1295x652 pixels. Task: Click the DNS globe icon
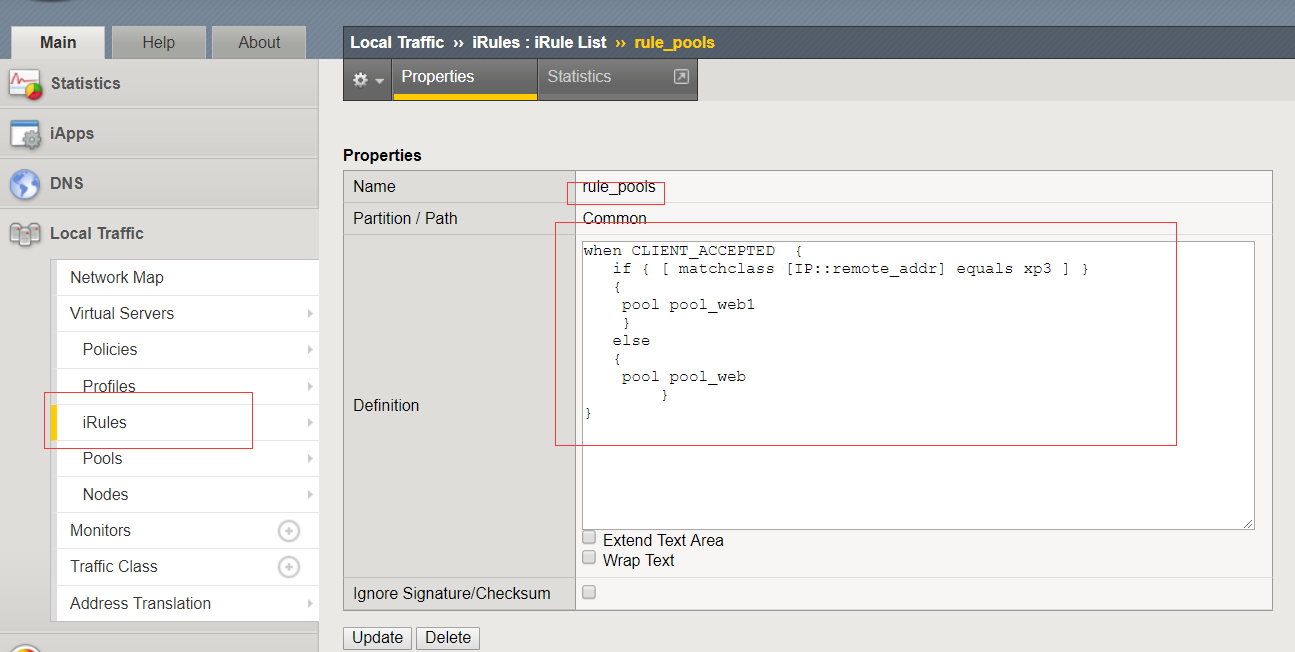[25, 184]
